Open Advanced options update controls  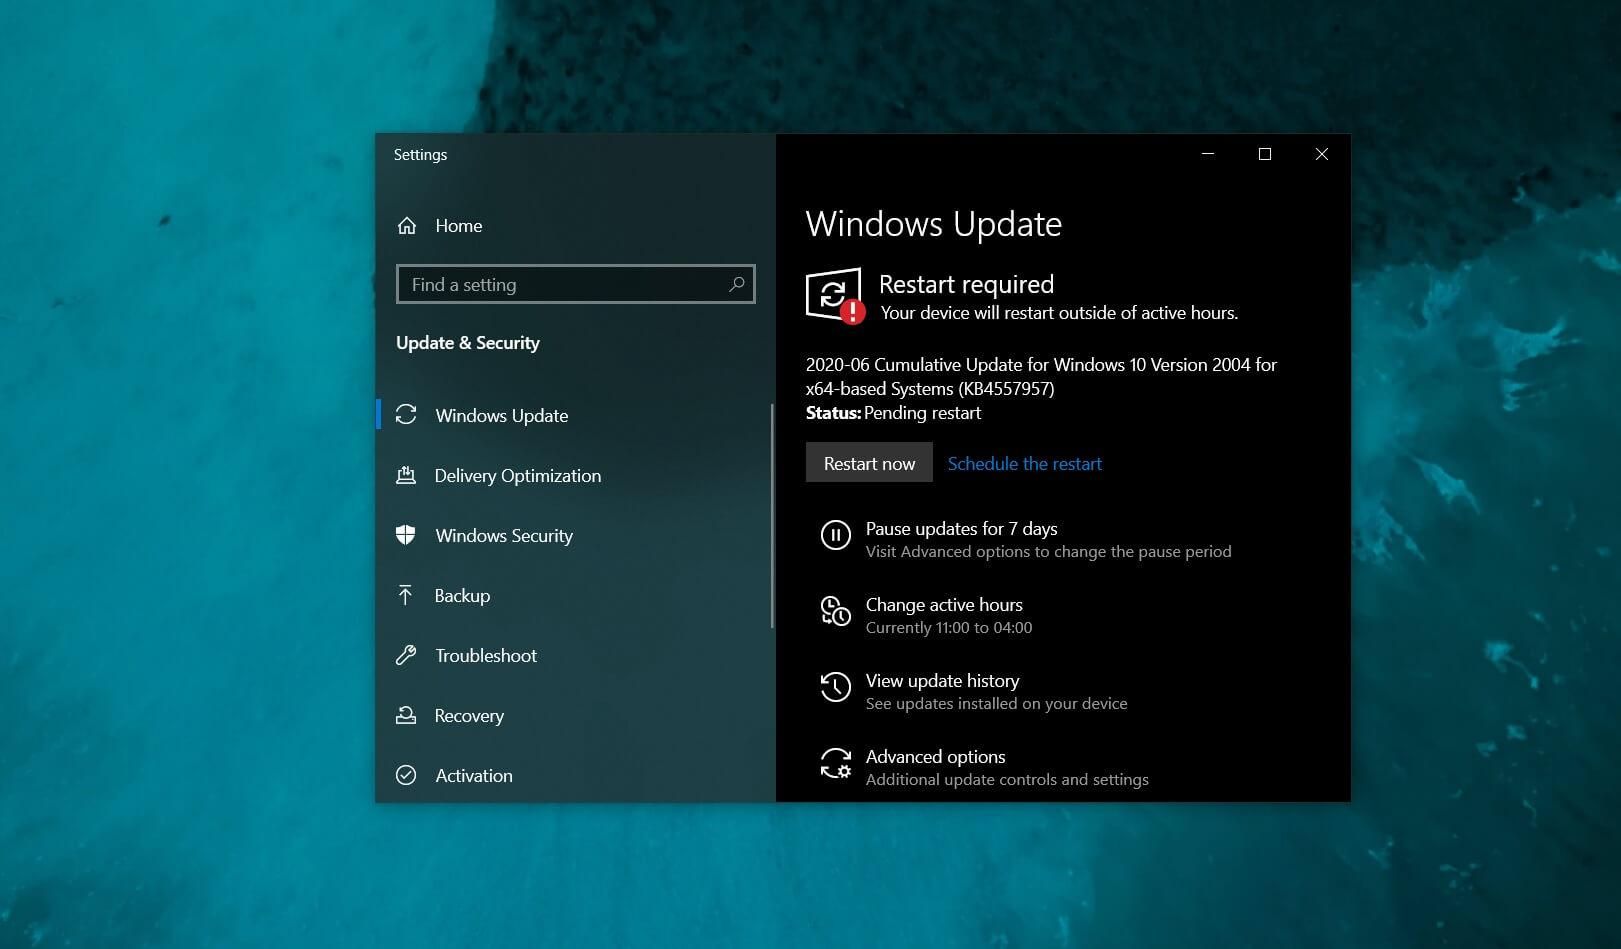(936, 757)
